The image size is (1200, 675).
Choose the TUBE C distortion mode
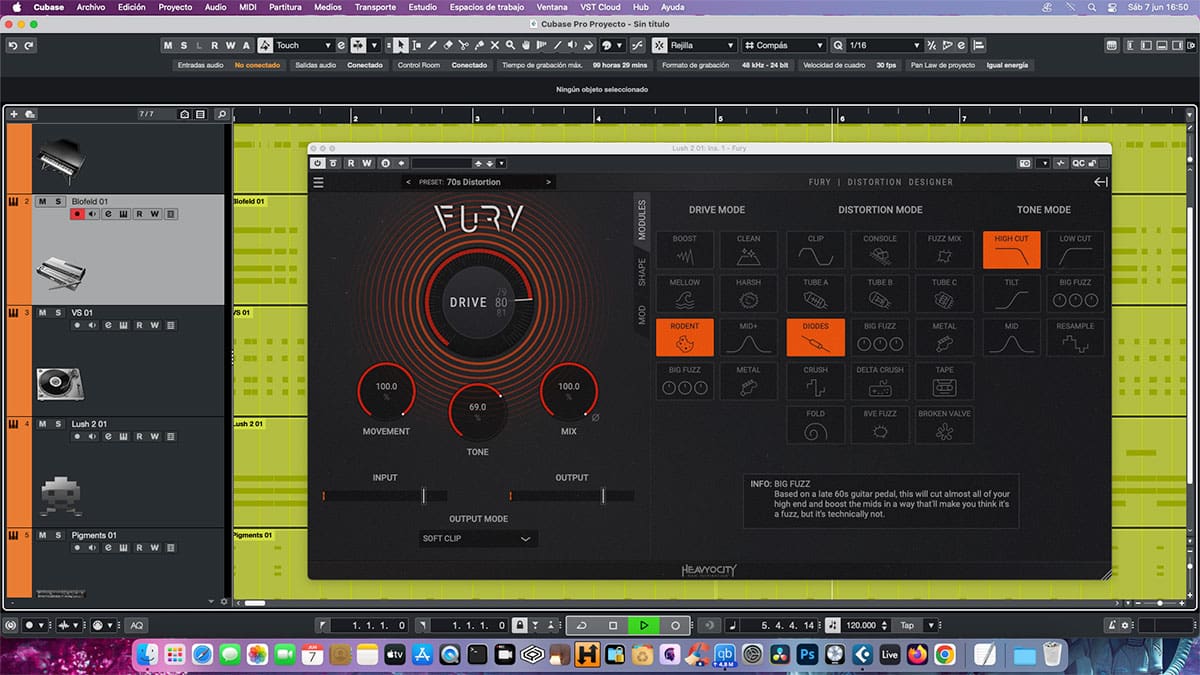[x=945, y=294]
